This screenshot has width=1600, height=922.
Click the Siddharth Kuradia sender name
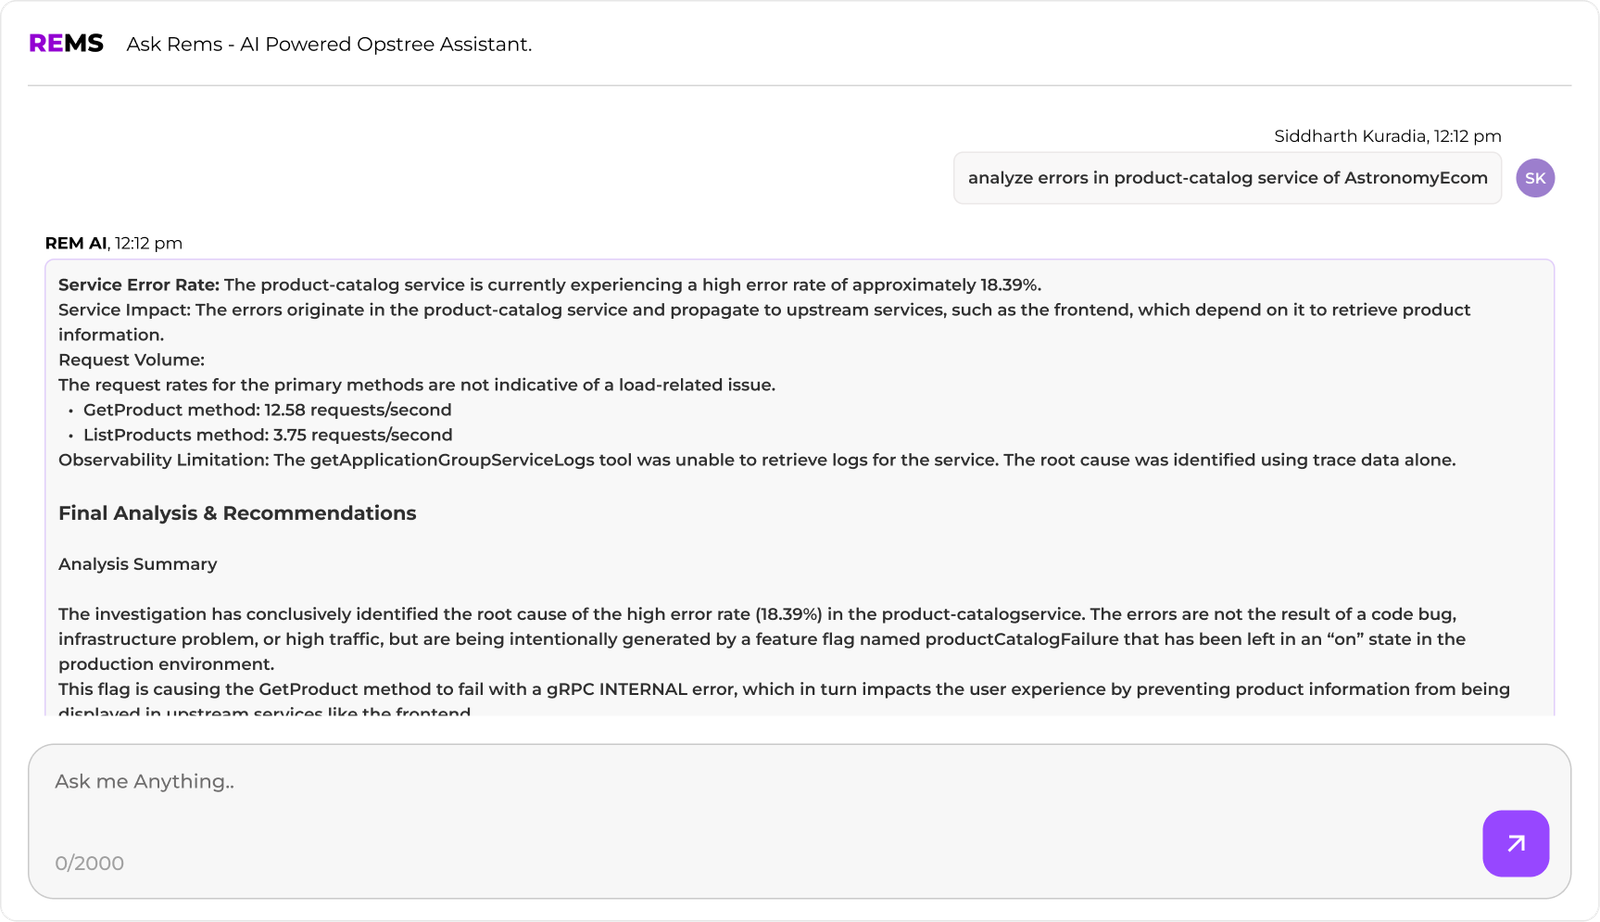pyautogui.click(x=1351, y=136)
